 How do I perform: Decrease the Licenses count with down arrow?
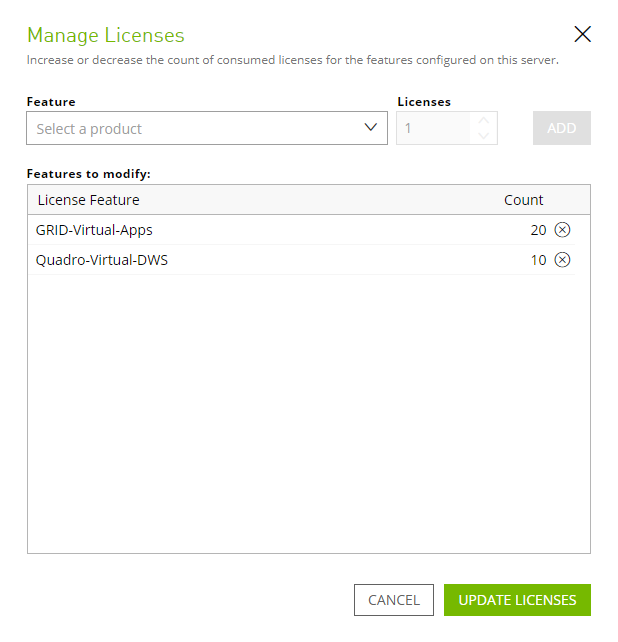(x=484, y=136)
